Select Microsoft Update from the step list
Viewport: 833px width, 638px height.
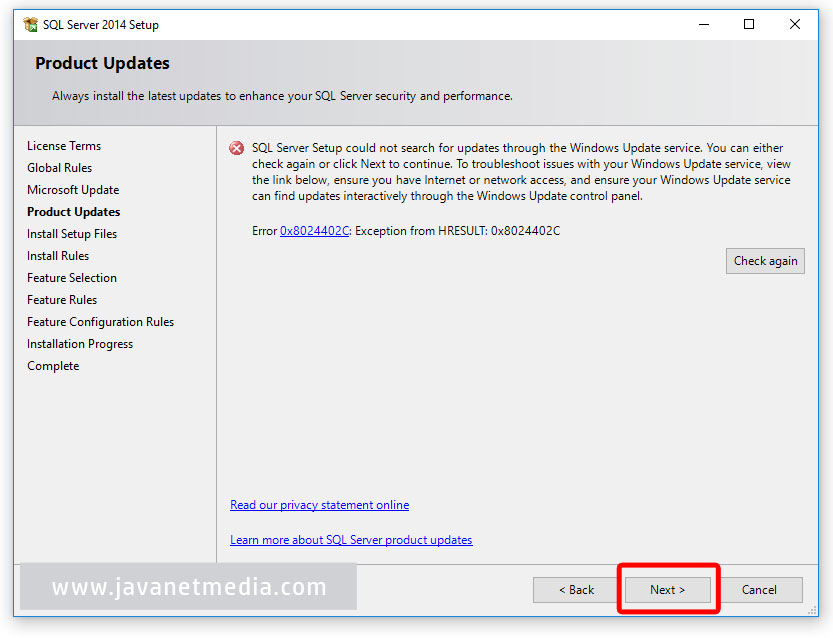point(73,189)
